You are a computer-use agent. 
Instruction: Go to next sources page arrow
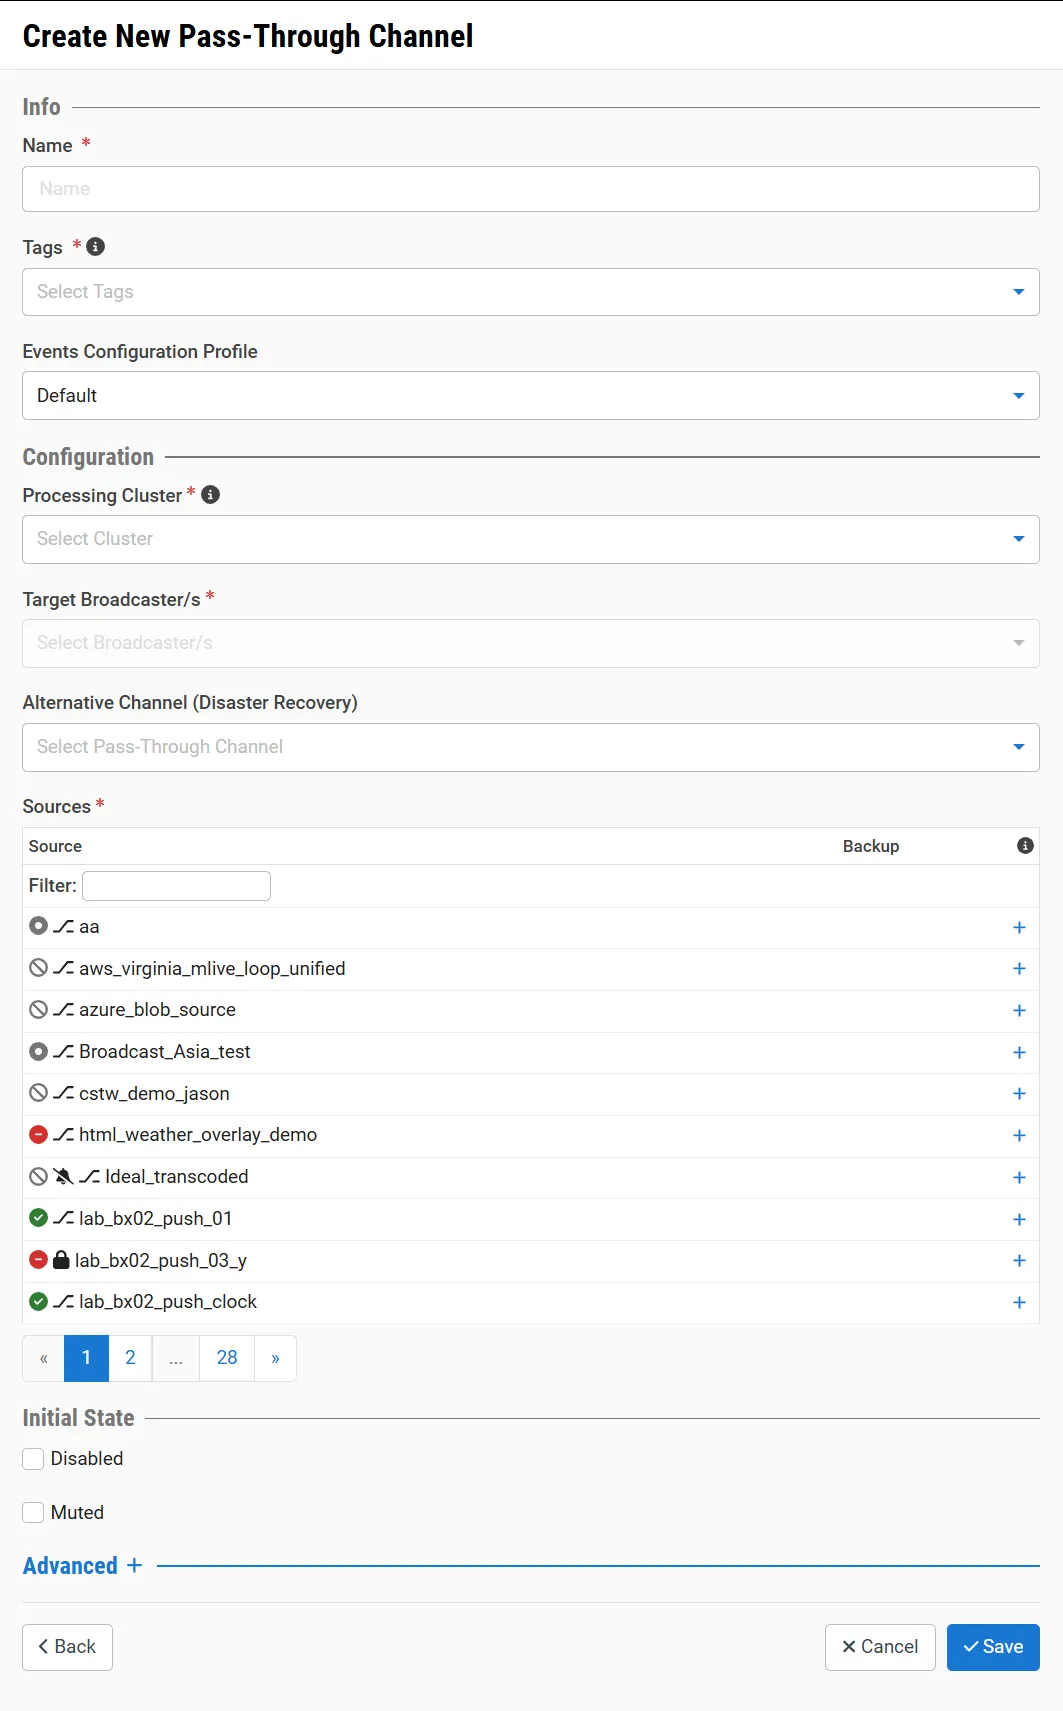click(276, 1358)
